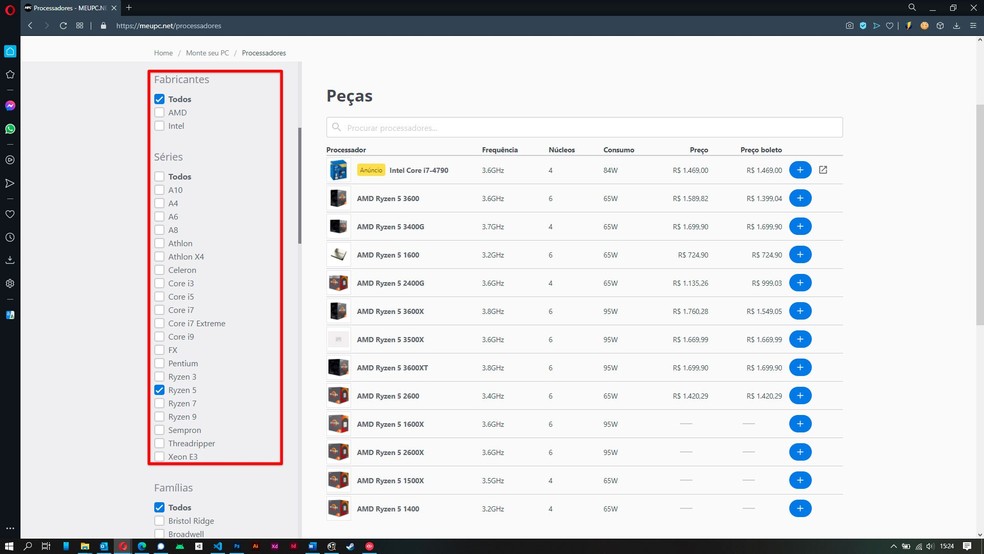
Task: Open Steam from the taskbar
Action: click(350, 546)
